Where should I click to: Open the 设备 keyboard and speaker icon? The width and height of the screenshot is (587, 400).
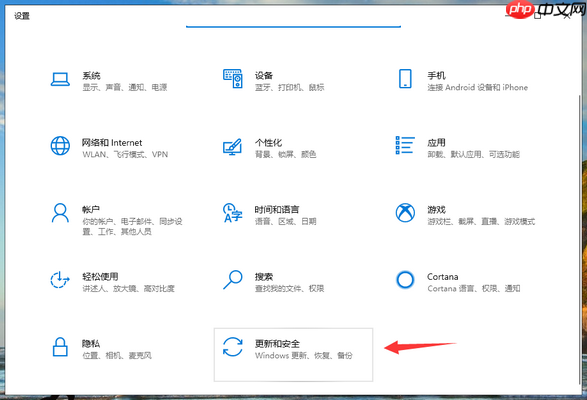[x=233, y=79]
